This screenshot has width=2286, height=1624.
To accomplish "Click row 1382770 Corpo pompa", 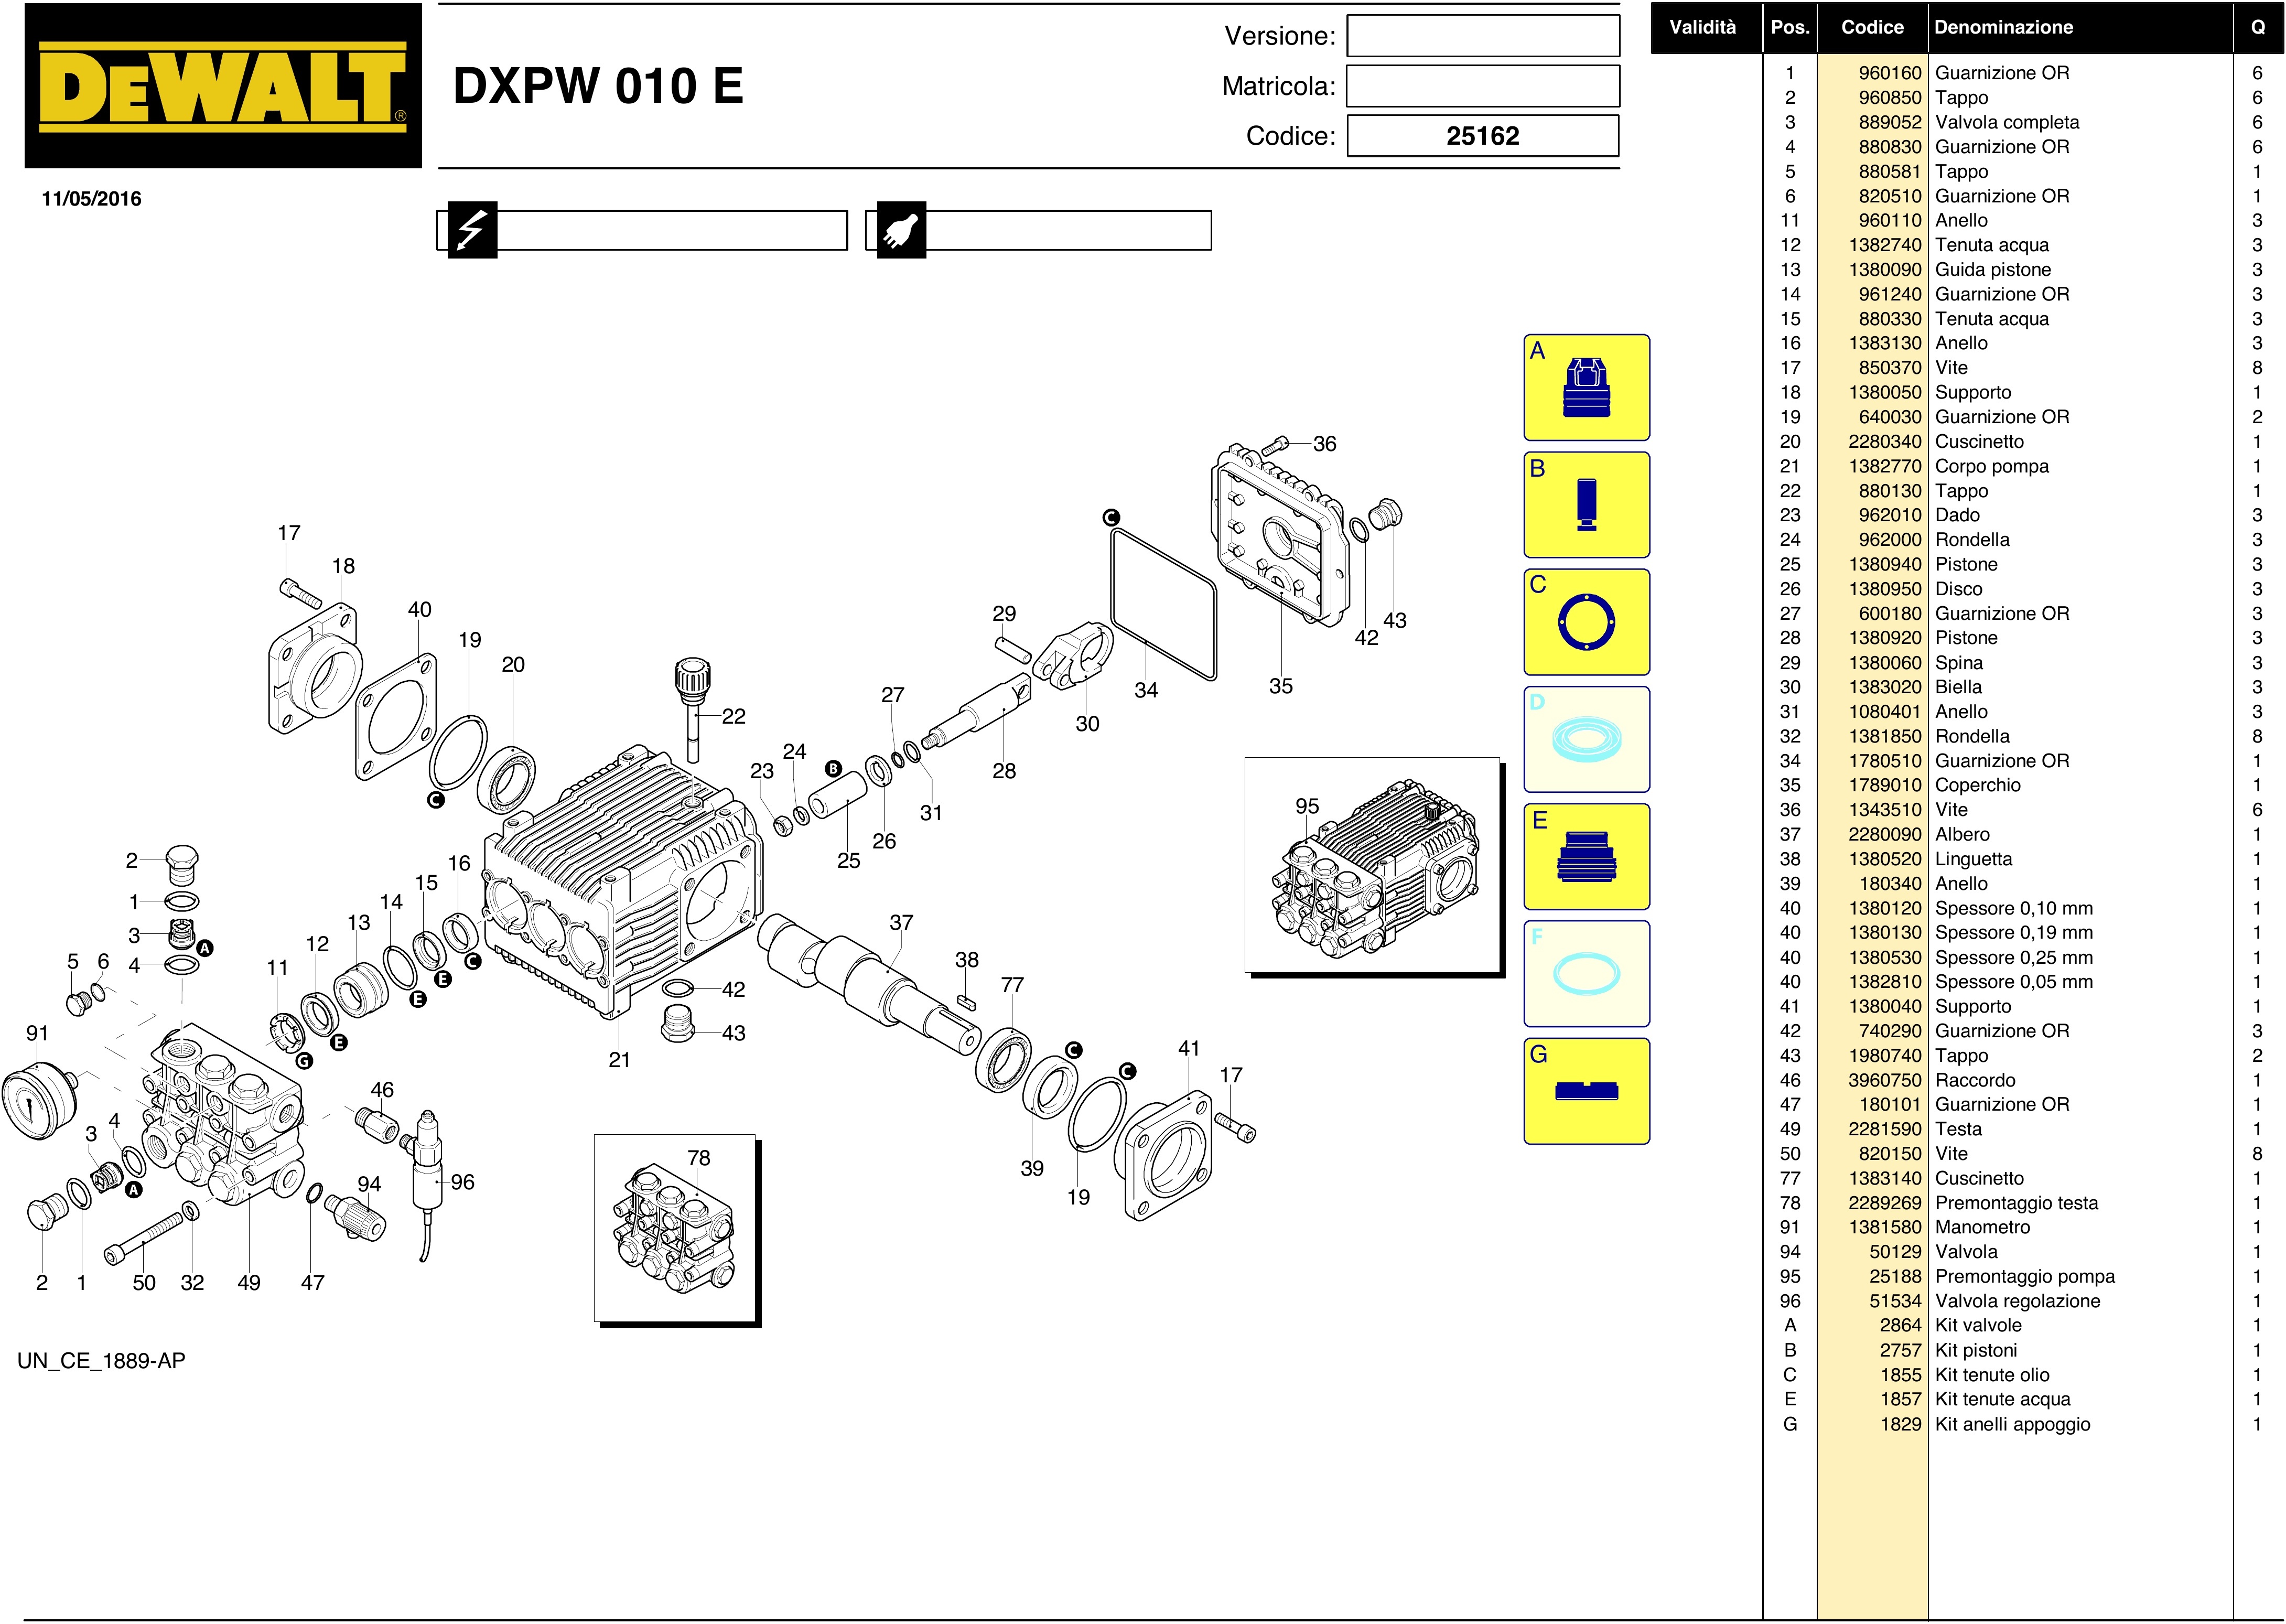I will [1885, 466].
